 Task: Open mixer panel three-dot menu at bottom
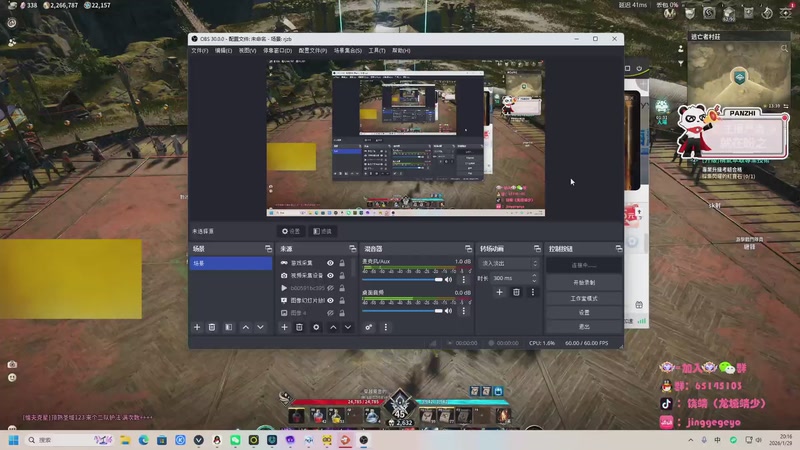point(386,327)
